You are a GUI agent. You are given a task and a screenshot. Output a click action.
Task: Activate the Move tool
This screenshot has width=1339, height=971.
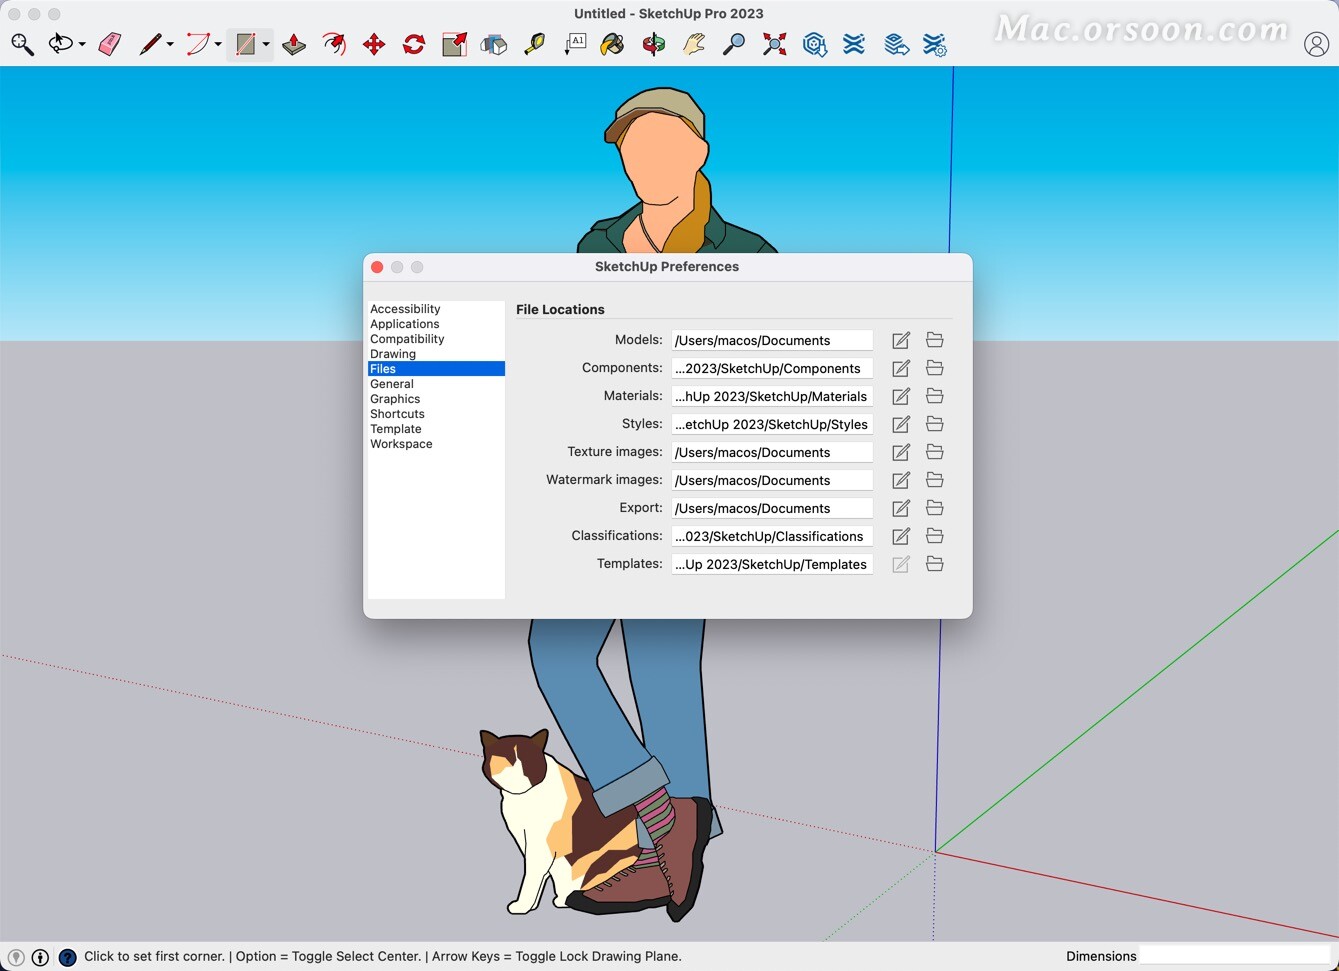click(x=374, y=44)
